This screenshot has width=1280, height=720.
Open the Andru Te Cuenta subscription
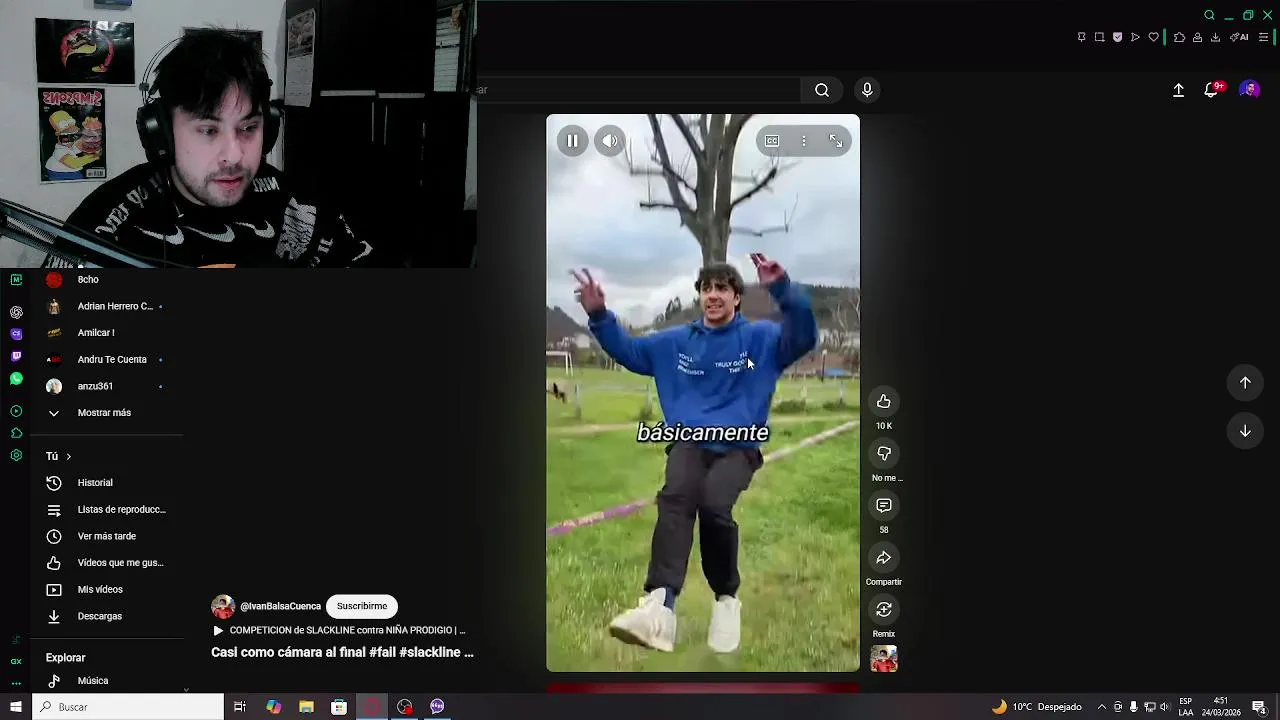(x=105, y=360)
